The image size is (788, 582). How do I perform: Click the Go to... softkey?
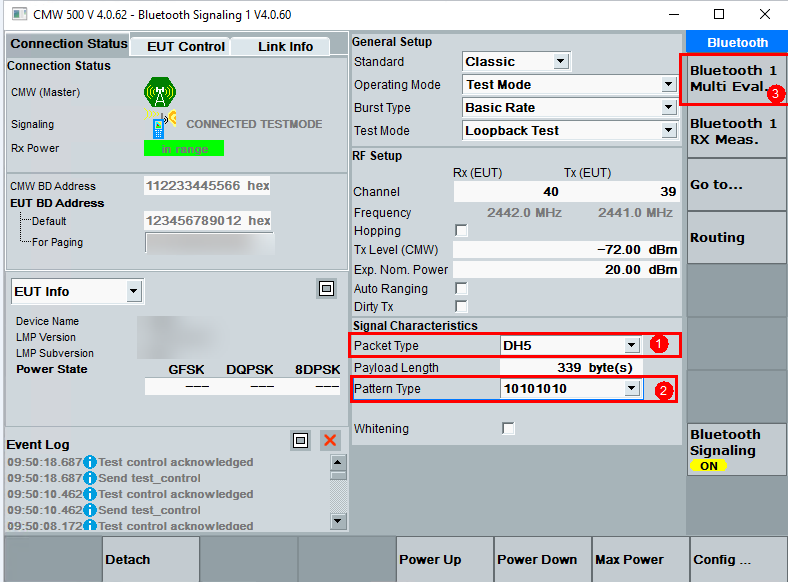pyautogui.click(x=736, y=184)
